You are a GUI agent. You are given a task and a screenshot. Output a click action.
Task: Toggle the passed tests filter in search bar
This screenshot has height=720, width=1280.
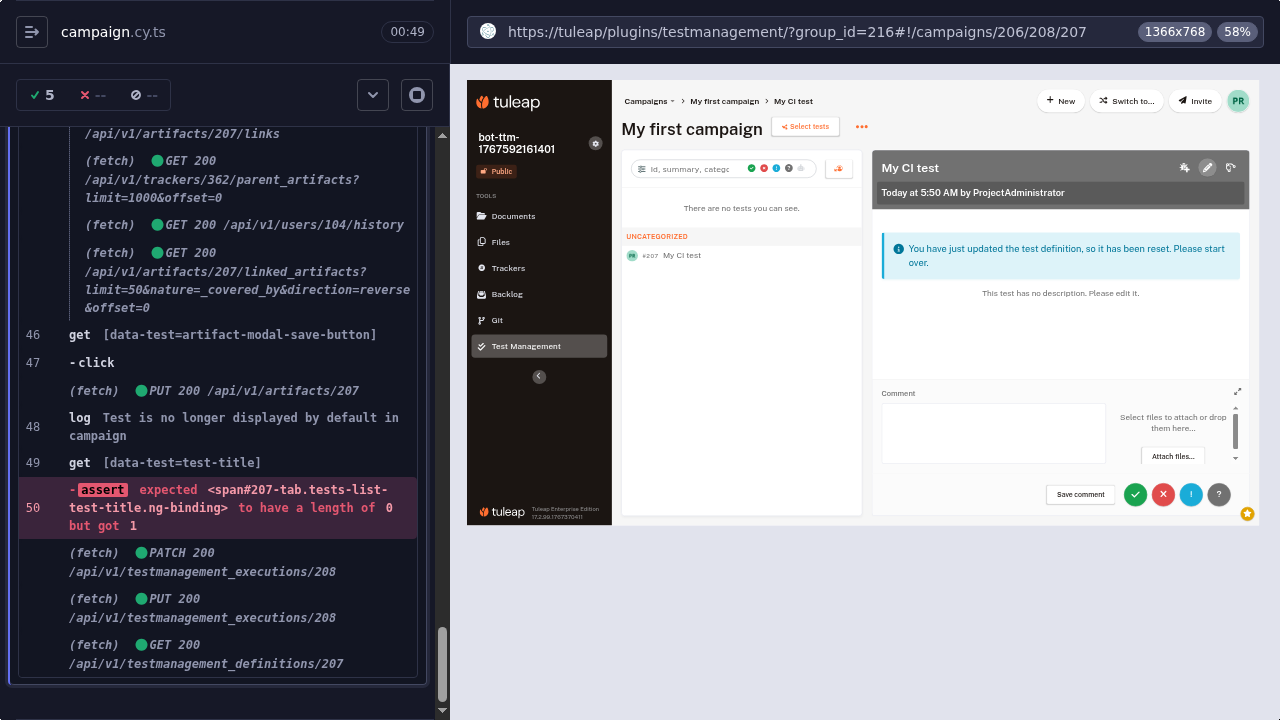(x=752, y=168)
